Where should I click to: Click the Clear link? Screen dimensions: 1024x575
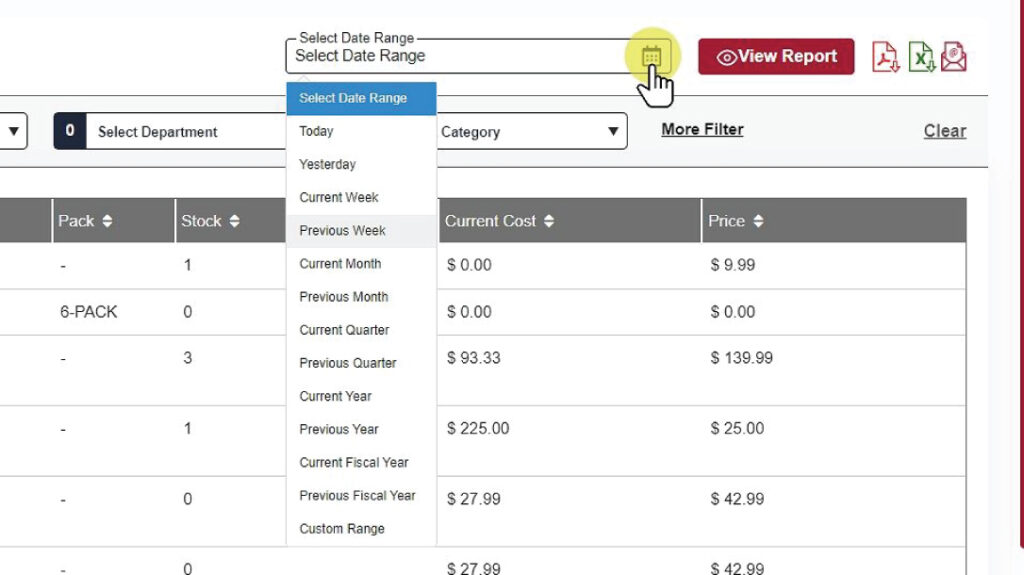(944, 131)
